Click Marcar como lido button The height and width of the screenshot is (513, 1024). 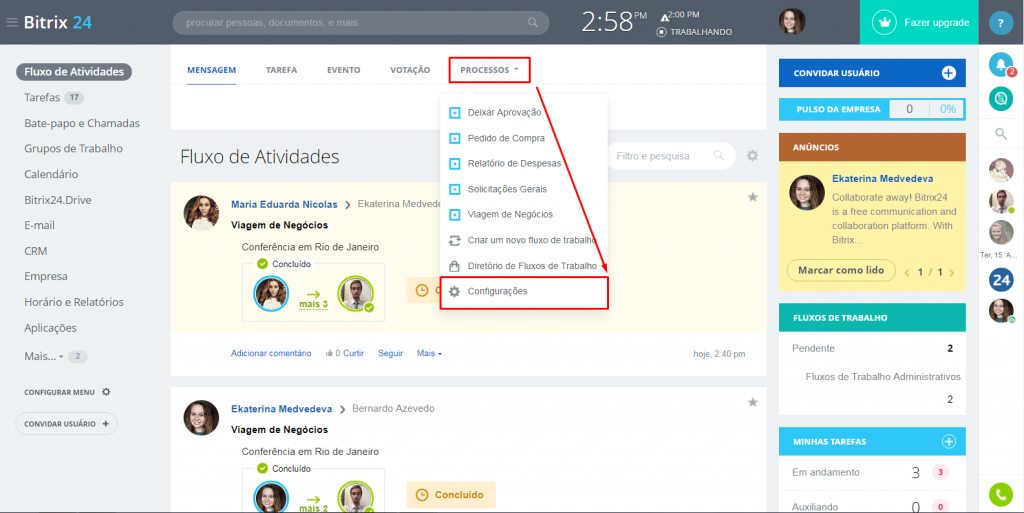(x=840, y=270)
